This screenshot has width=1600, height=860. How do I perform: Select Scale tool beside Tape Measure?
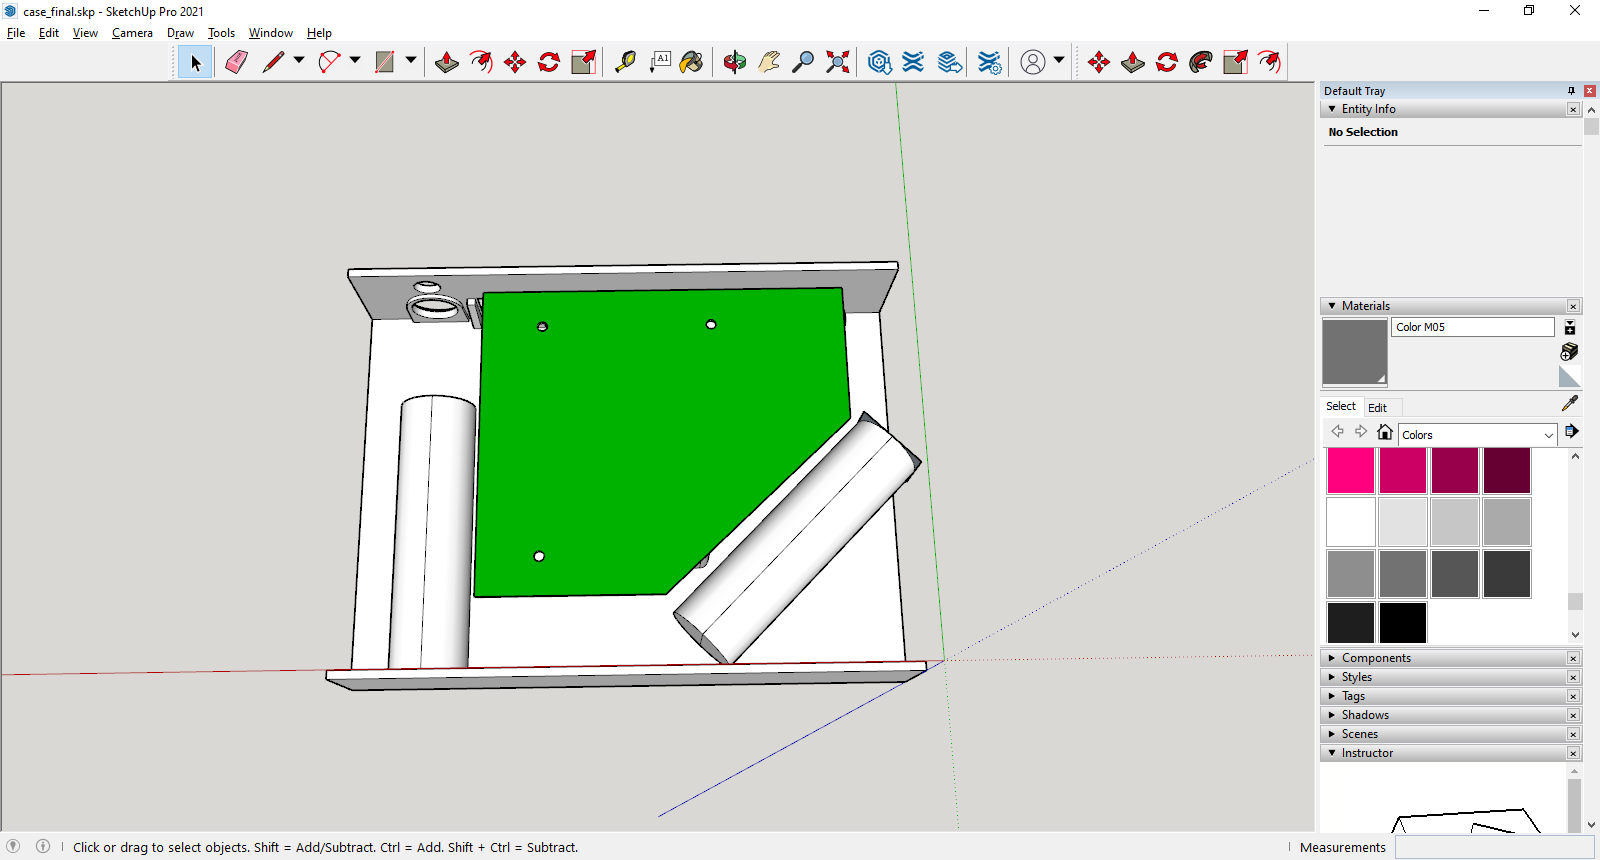[583, 62]
